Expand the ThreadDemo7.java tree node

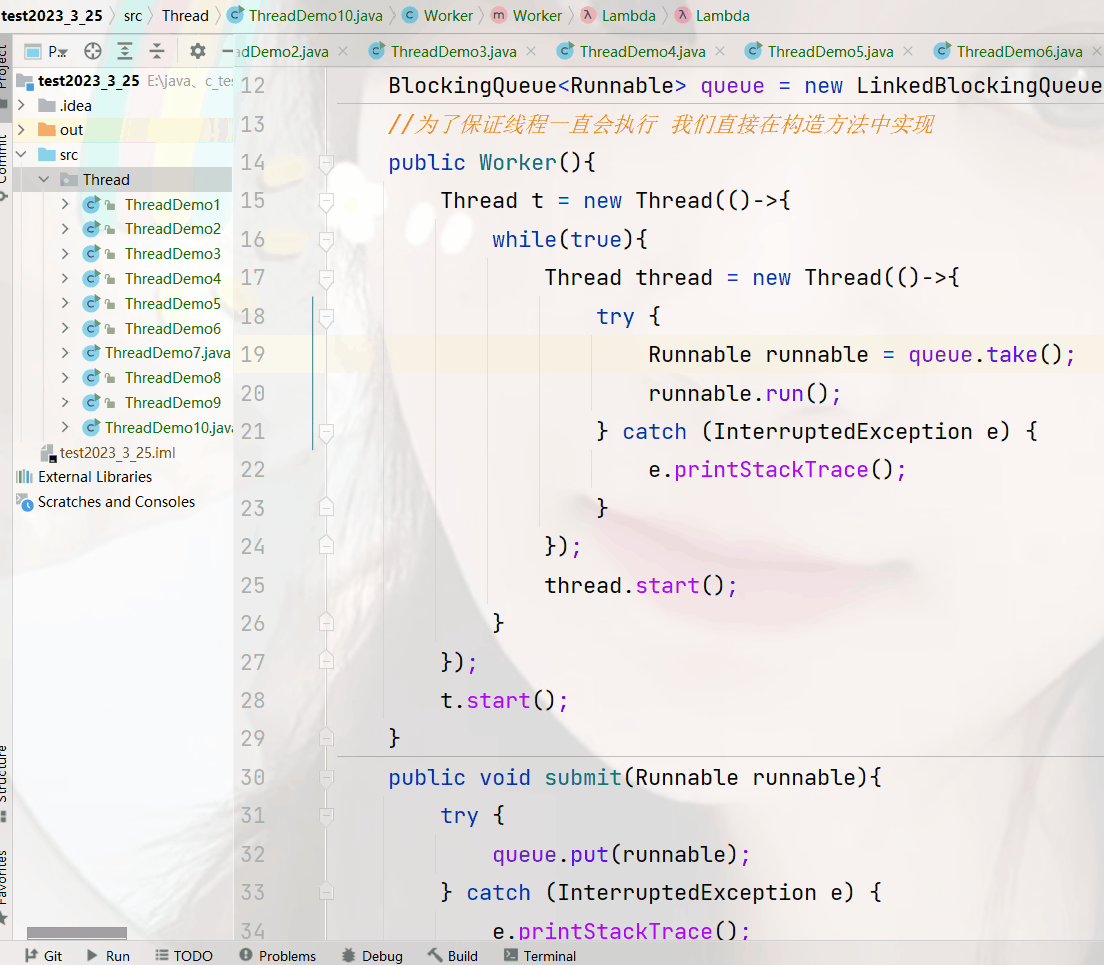click(65, 353)
